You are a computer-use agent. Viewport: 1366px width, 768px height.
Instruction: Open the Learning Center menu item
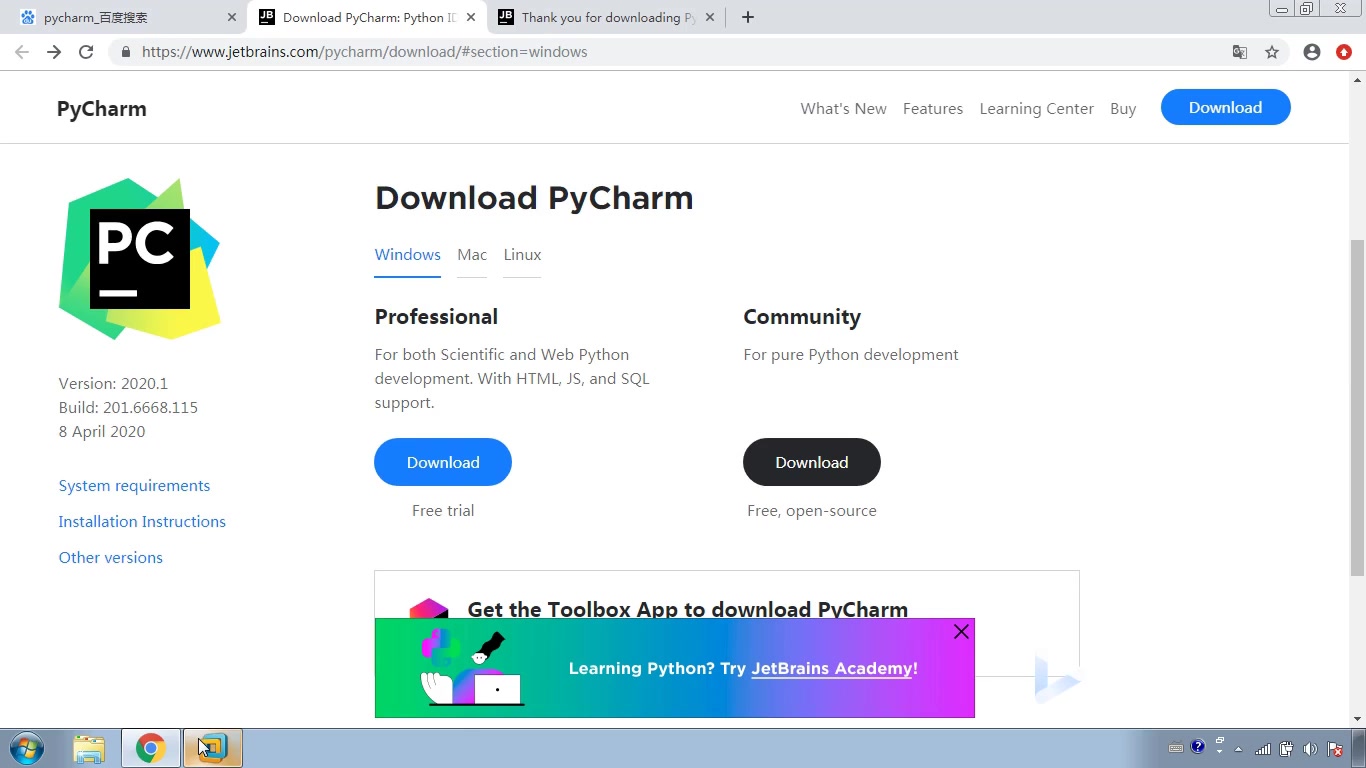pos(1036,108)
